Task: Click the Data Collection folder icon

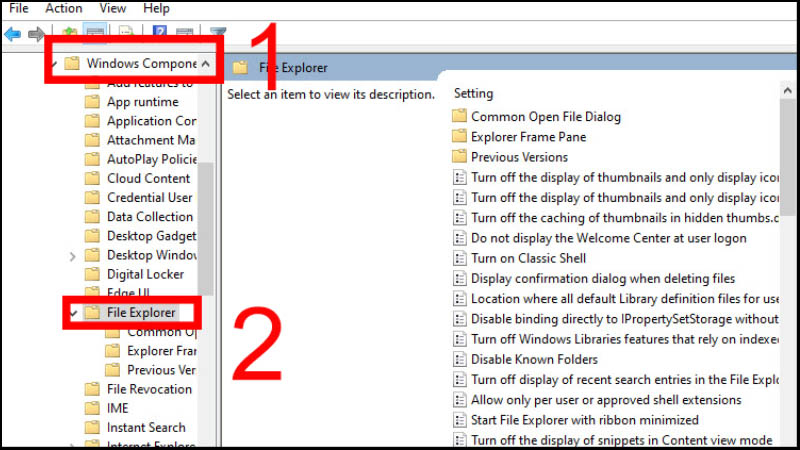Action: coord(92,217)
